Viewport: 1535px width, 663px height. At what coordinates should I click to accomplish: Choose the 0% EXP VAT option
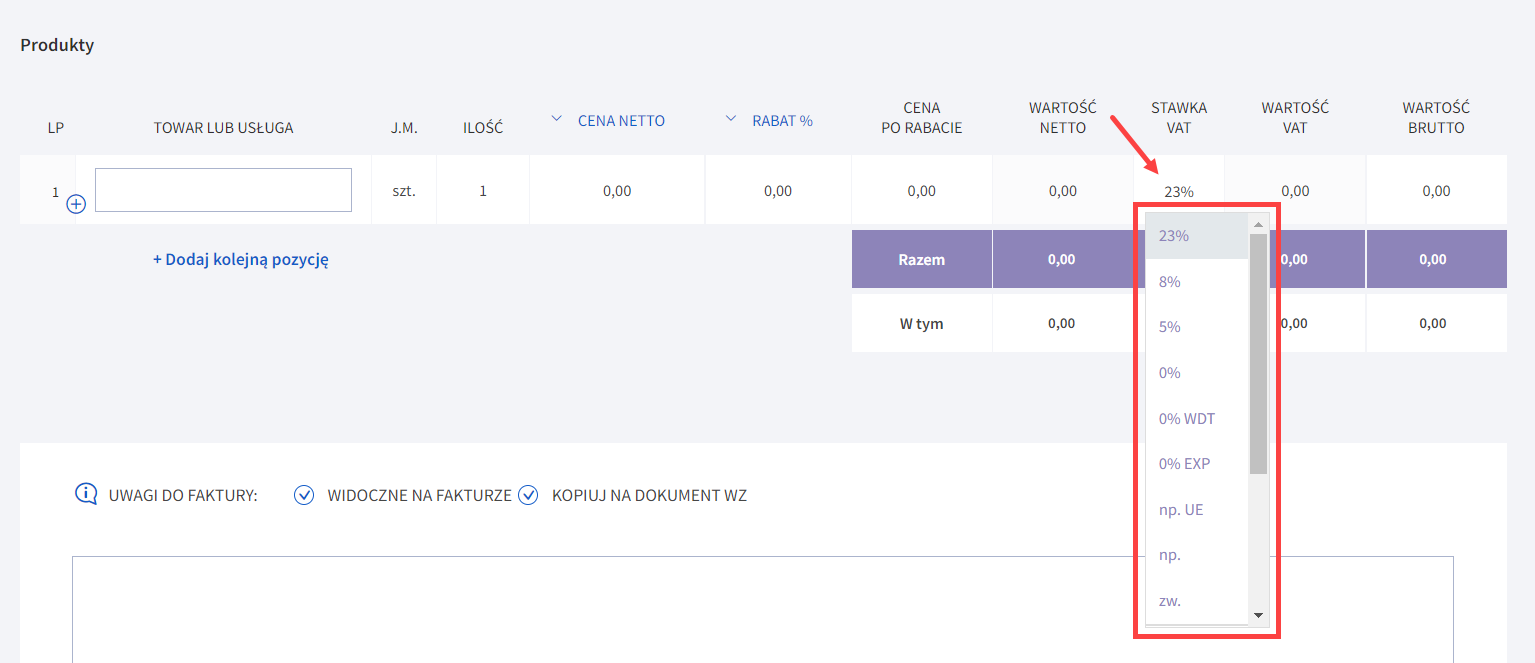[x=1184, y=464]
